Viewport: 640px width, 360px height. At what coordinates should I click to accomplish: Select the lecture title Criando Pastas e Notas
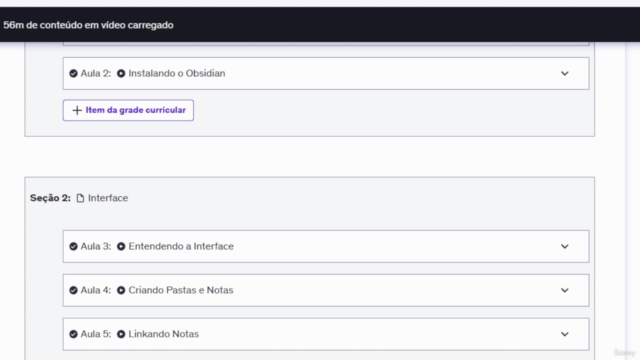click(181, 290)
